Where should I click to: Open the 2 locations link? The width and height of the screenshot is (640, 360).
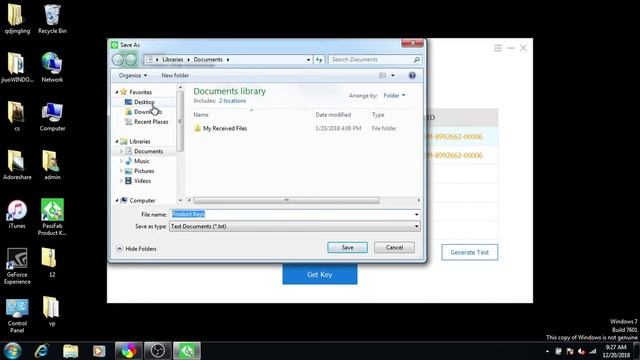[x=232, y=101]
